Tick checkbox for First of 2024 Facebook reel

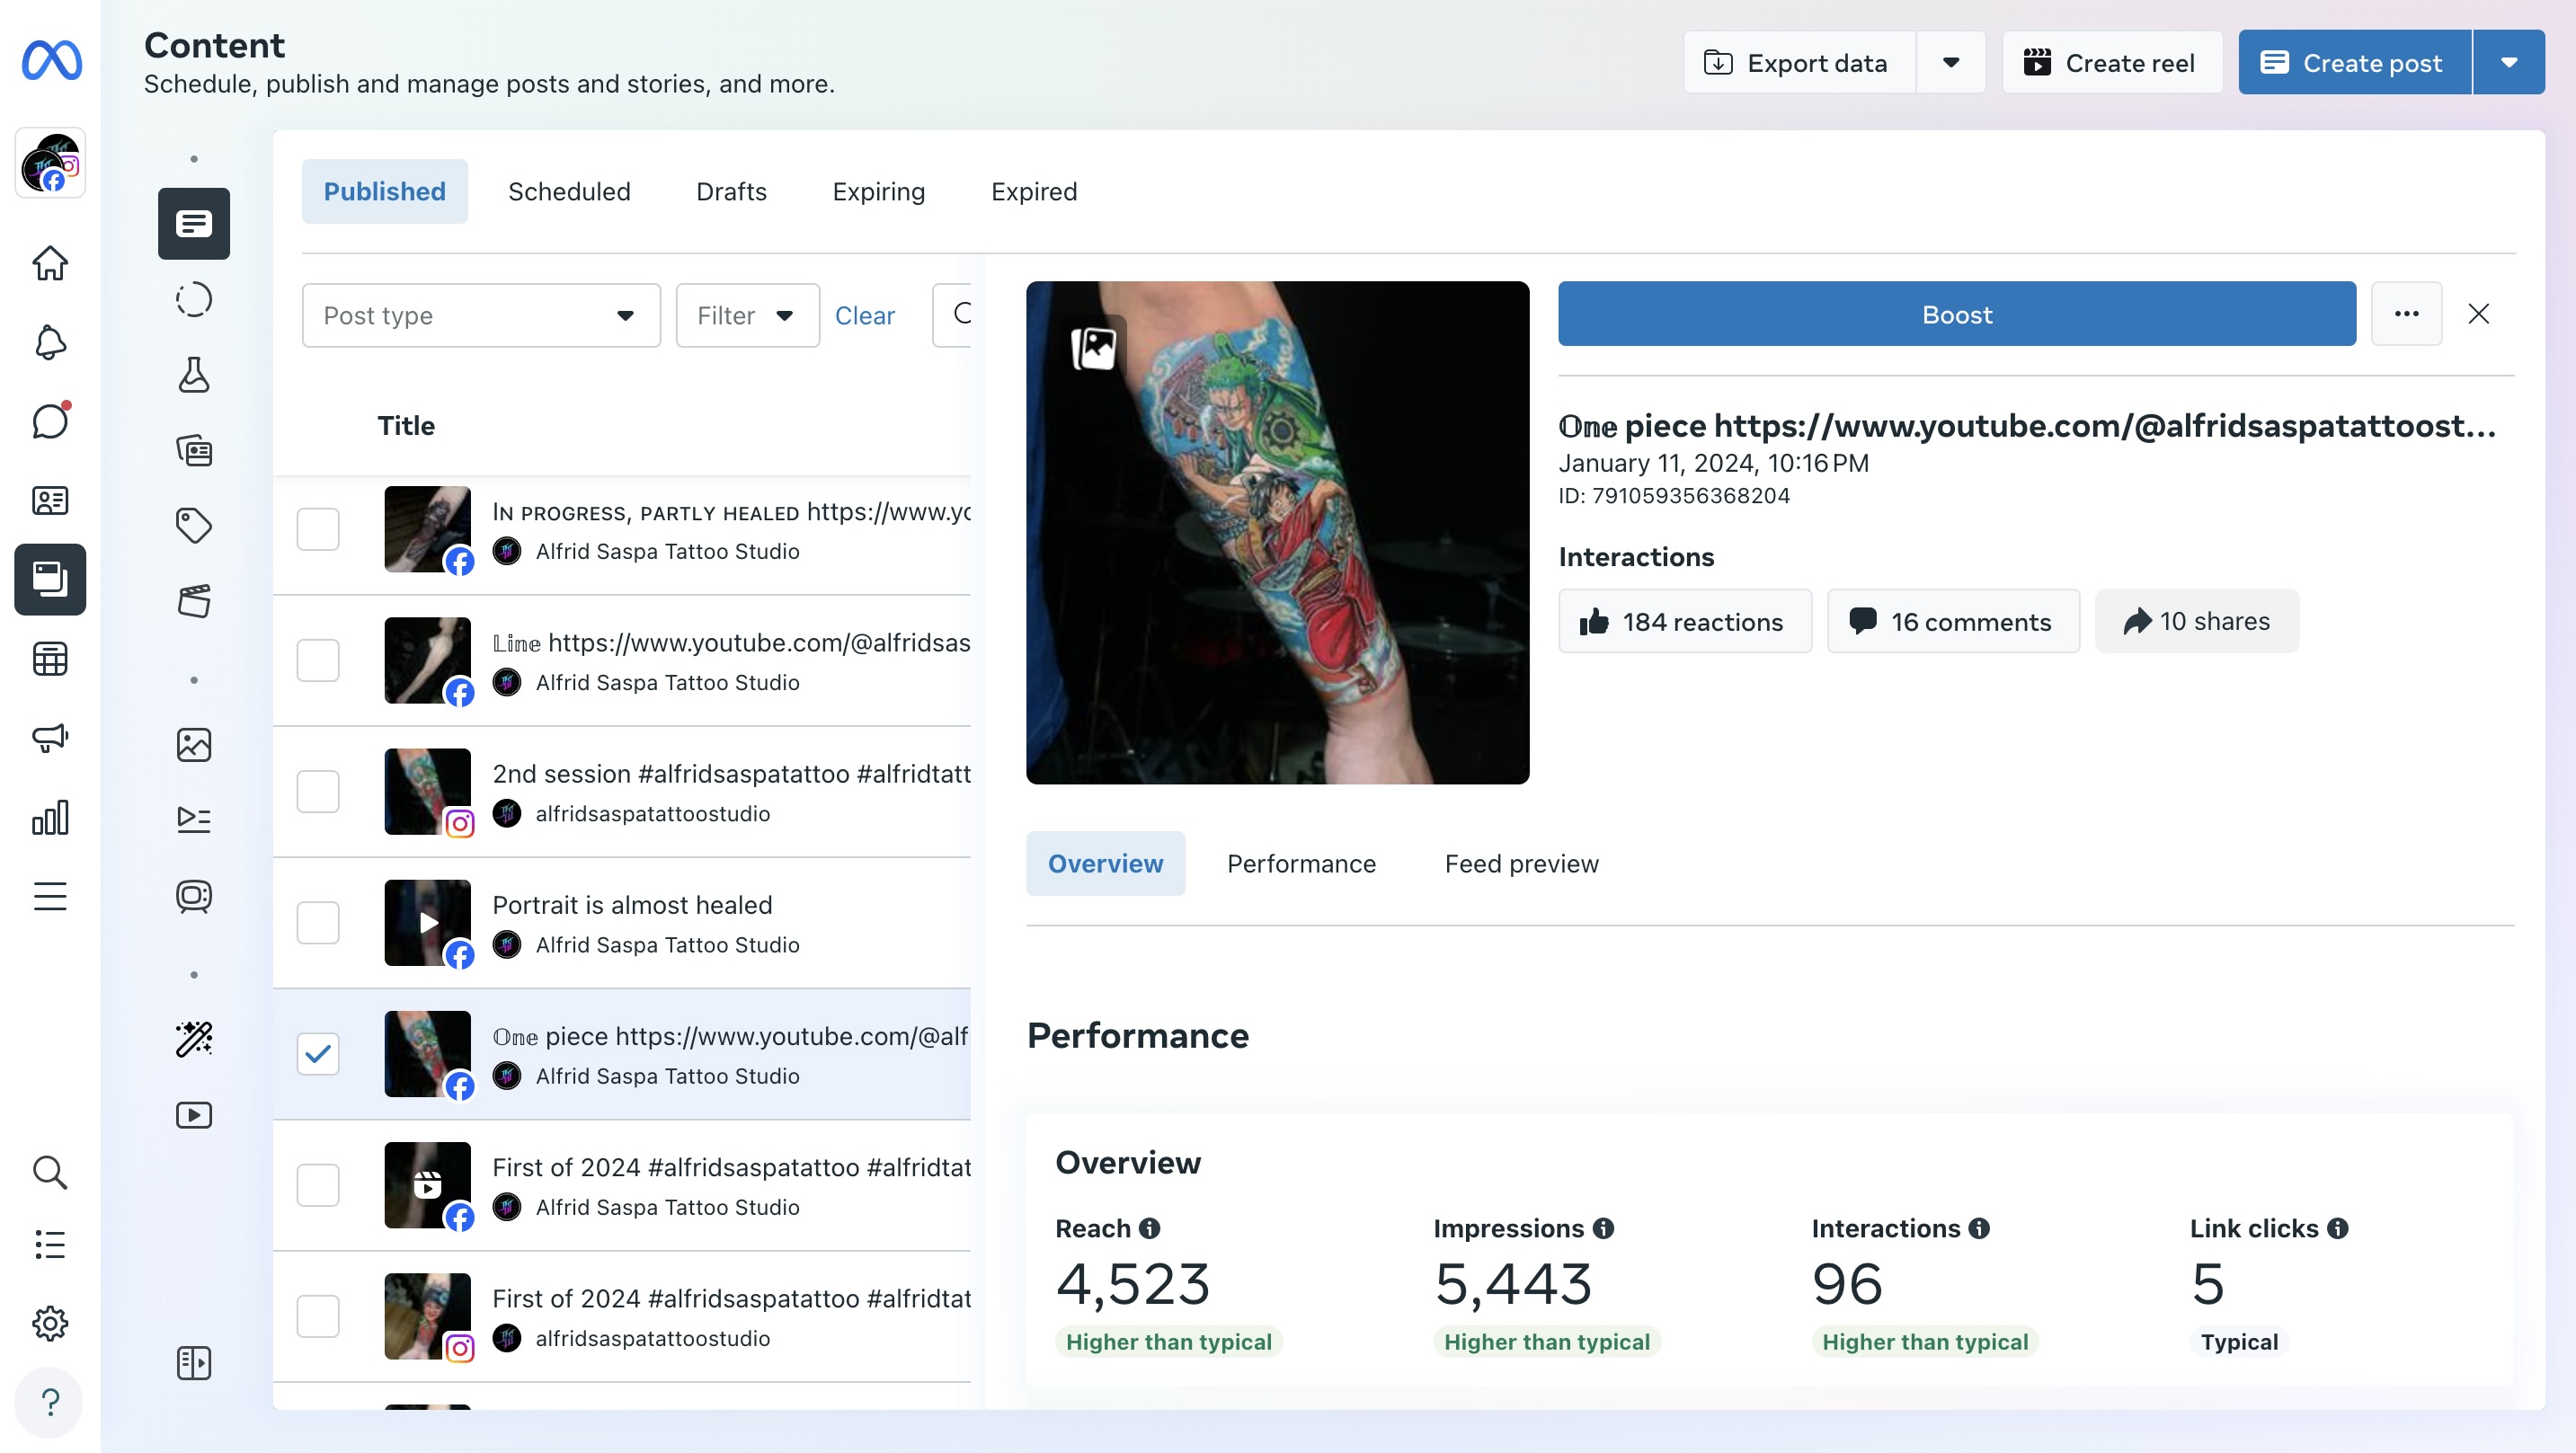coord(318,1185)
